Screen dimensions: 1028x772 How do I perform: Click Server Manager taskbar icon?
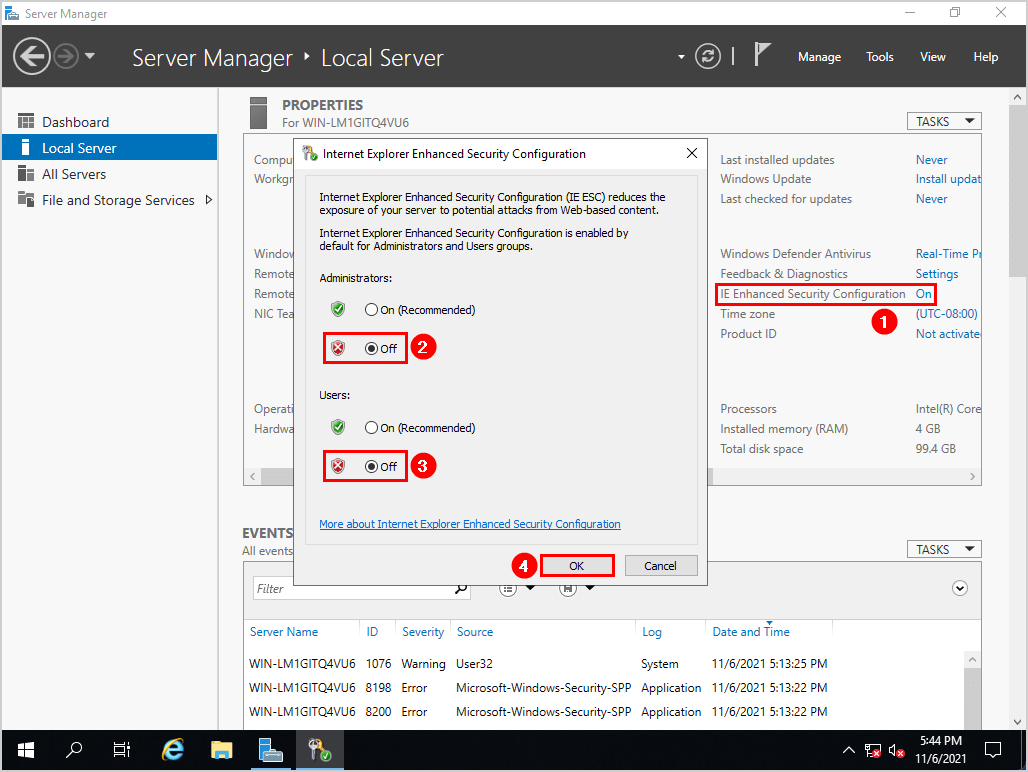click(x=270, y=750)
